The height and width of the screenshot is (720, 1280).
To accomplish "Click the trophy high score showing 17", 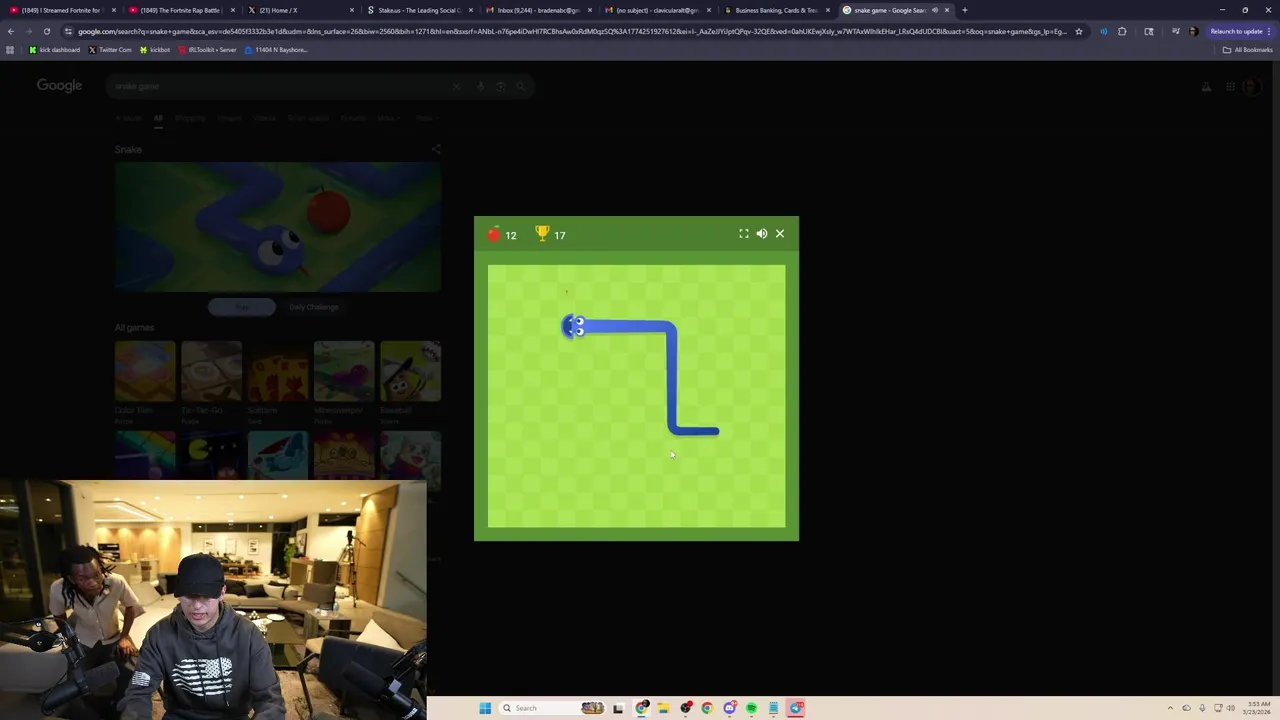I will coord(551,235).
